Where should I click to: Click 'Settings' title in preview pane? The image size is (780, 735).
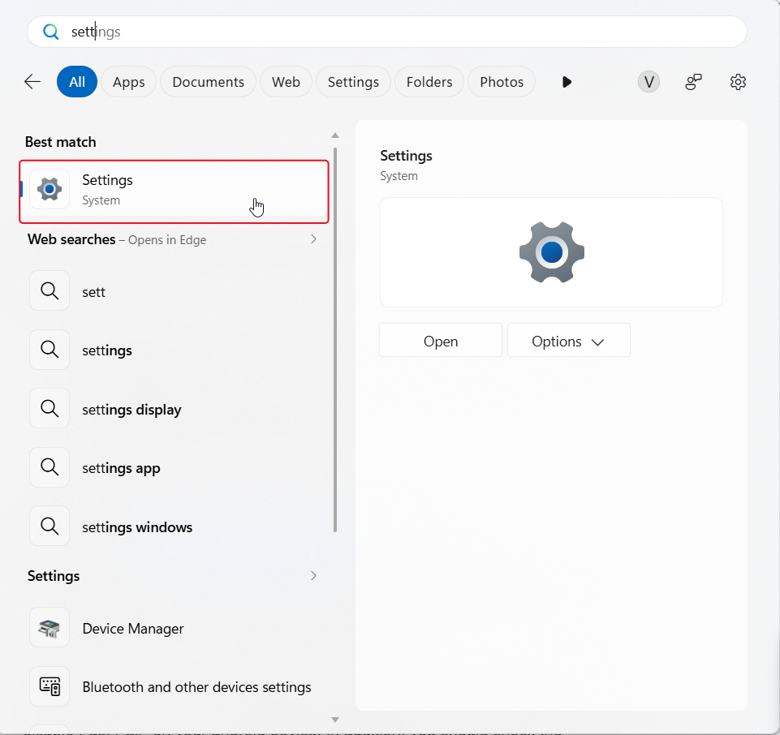coord(406,156)
